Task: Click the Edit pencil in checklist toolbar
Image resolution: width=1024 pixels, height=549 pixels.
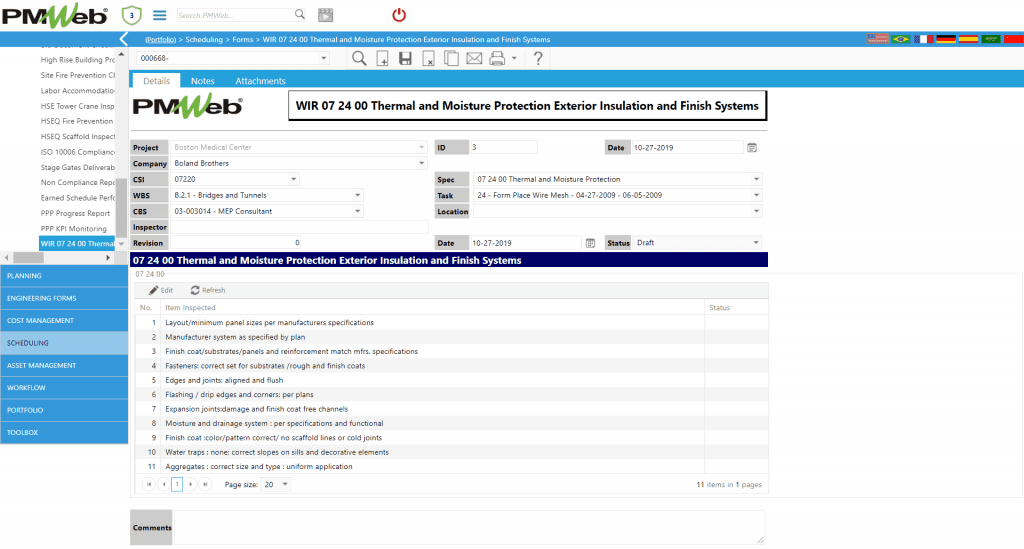Action: click(161, 290)
